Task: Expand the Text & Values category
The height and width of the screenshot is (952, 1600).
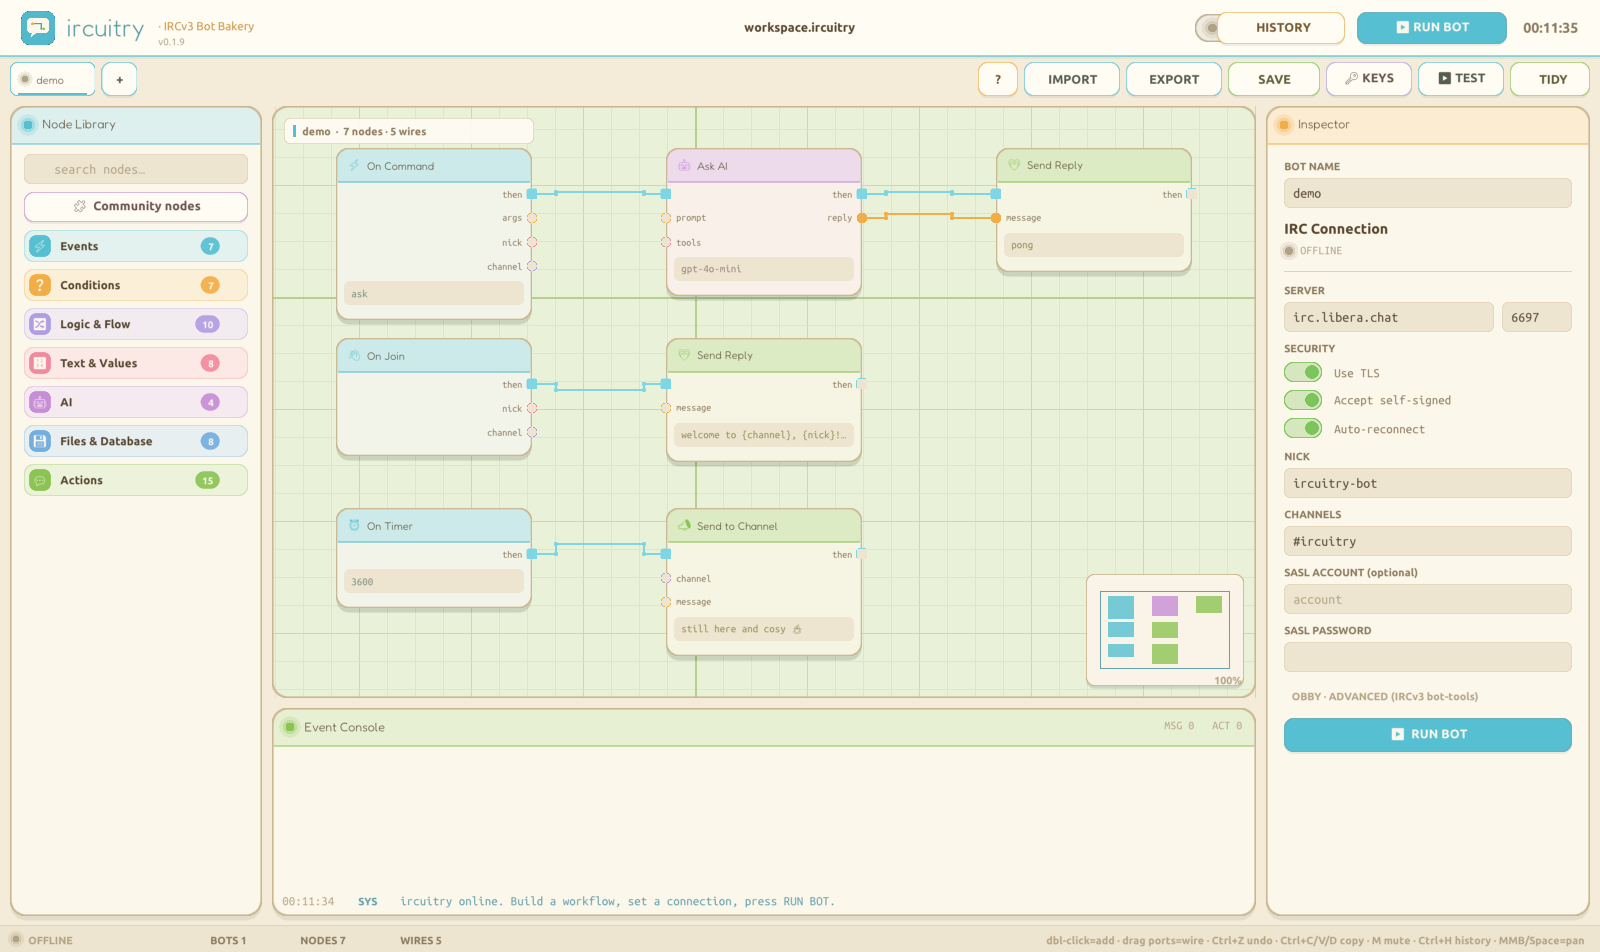Action: point(136,363)
